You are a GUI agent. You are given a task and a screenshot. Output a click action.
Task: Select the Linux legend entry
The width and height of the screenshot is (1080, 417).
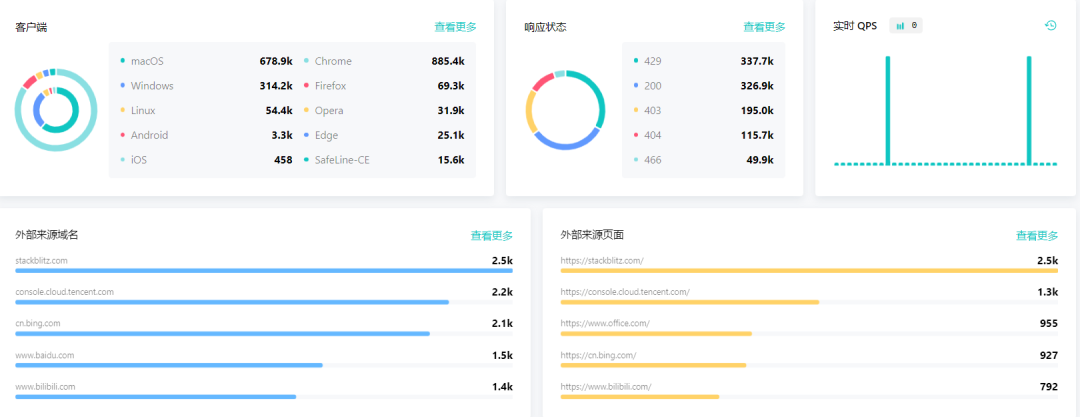pyautogui.click(x=206, y=110)
